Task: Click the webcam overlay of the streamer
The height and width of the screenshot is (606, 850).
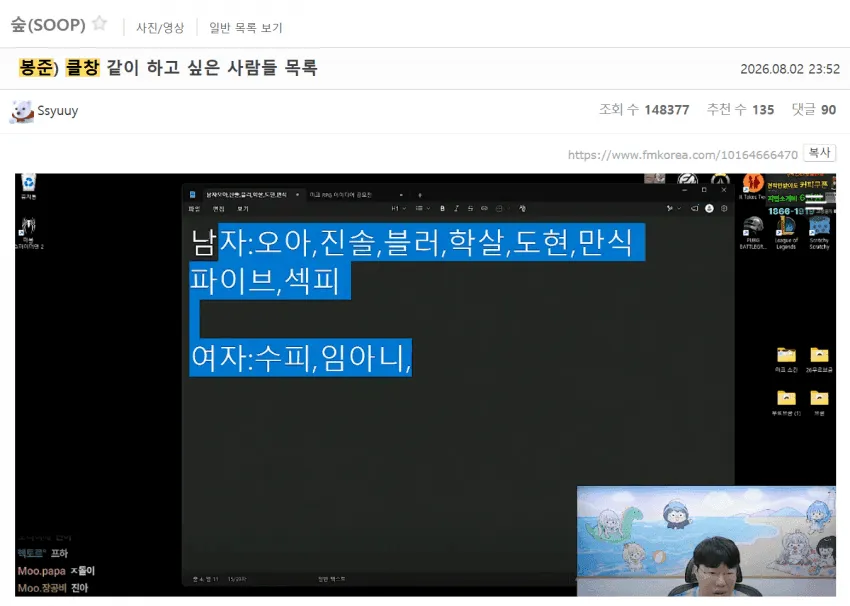Action: click(x=706, y=541)
